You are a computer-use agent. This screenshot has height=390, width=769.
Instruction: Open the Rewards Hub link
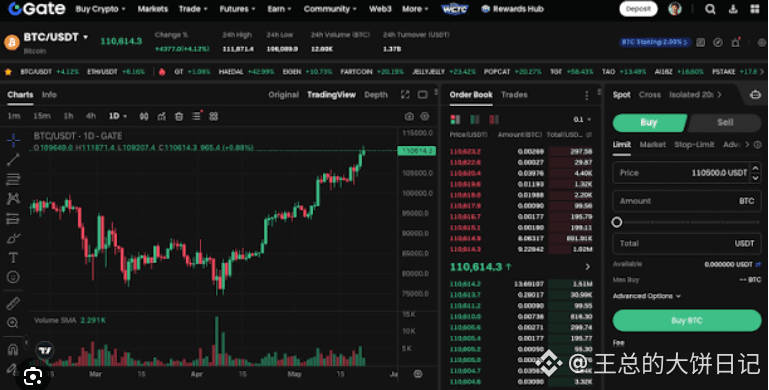[x=513, y=9]
